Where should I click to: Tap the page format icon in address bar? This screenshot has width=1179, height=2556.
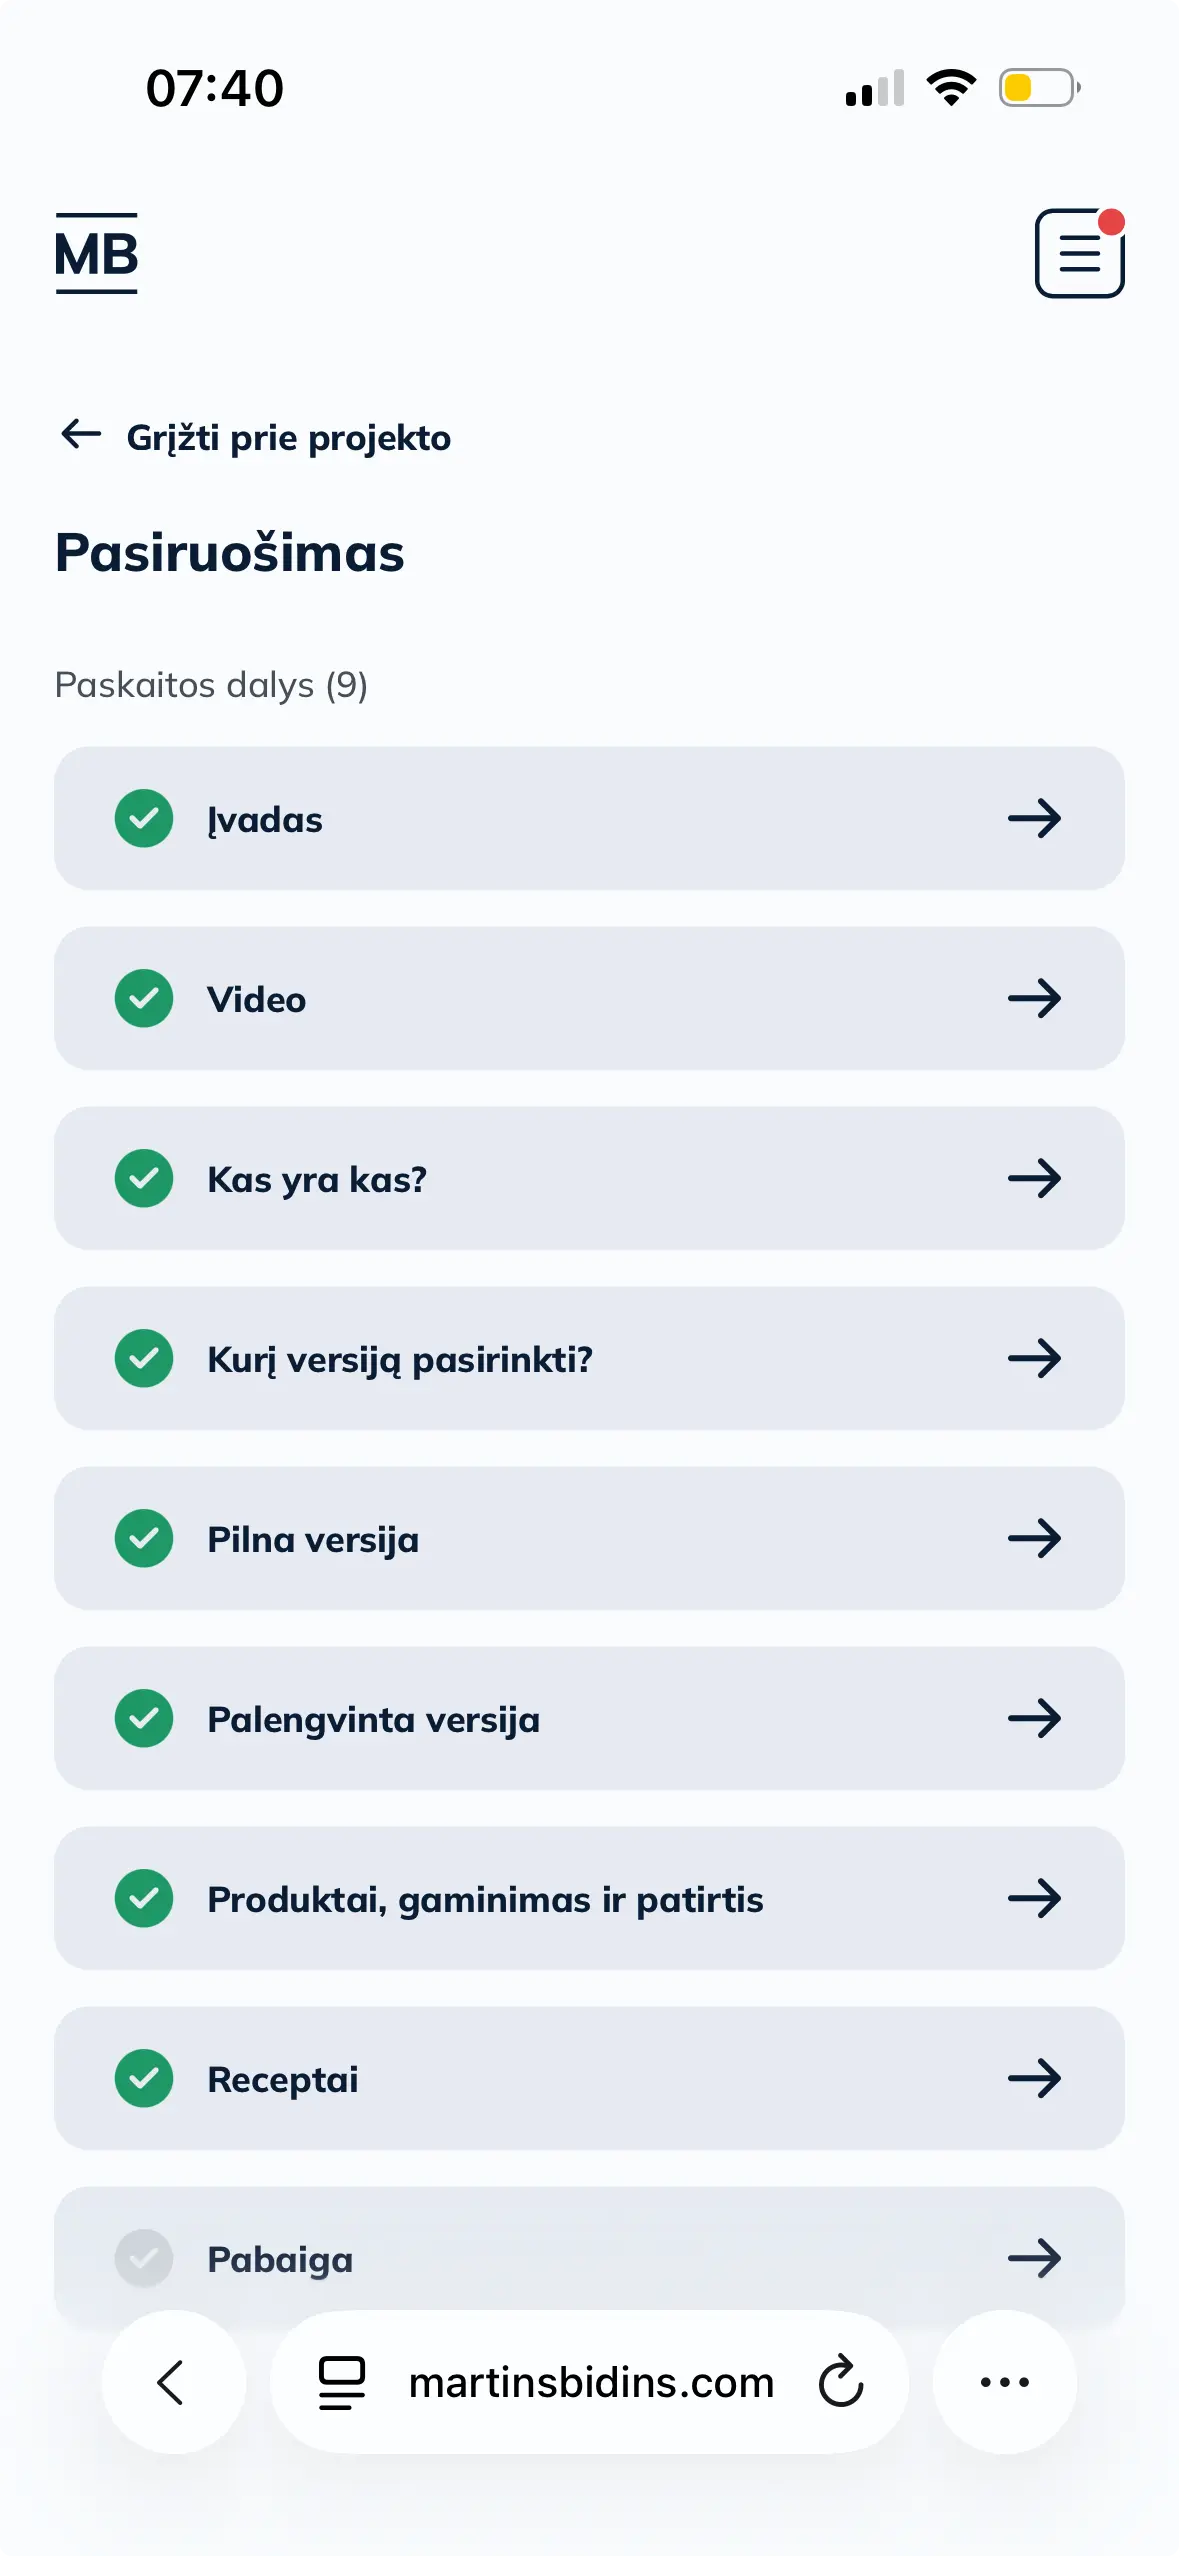tap(342, 2382)
